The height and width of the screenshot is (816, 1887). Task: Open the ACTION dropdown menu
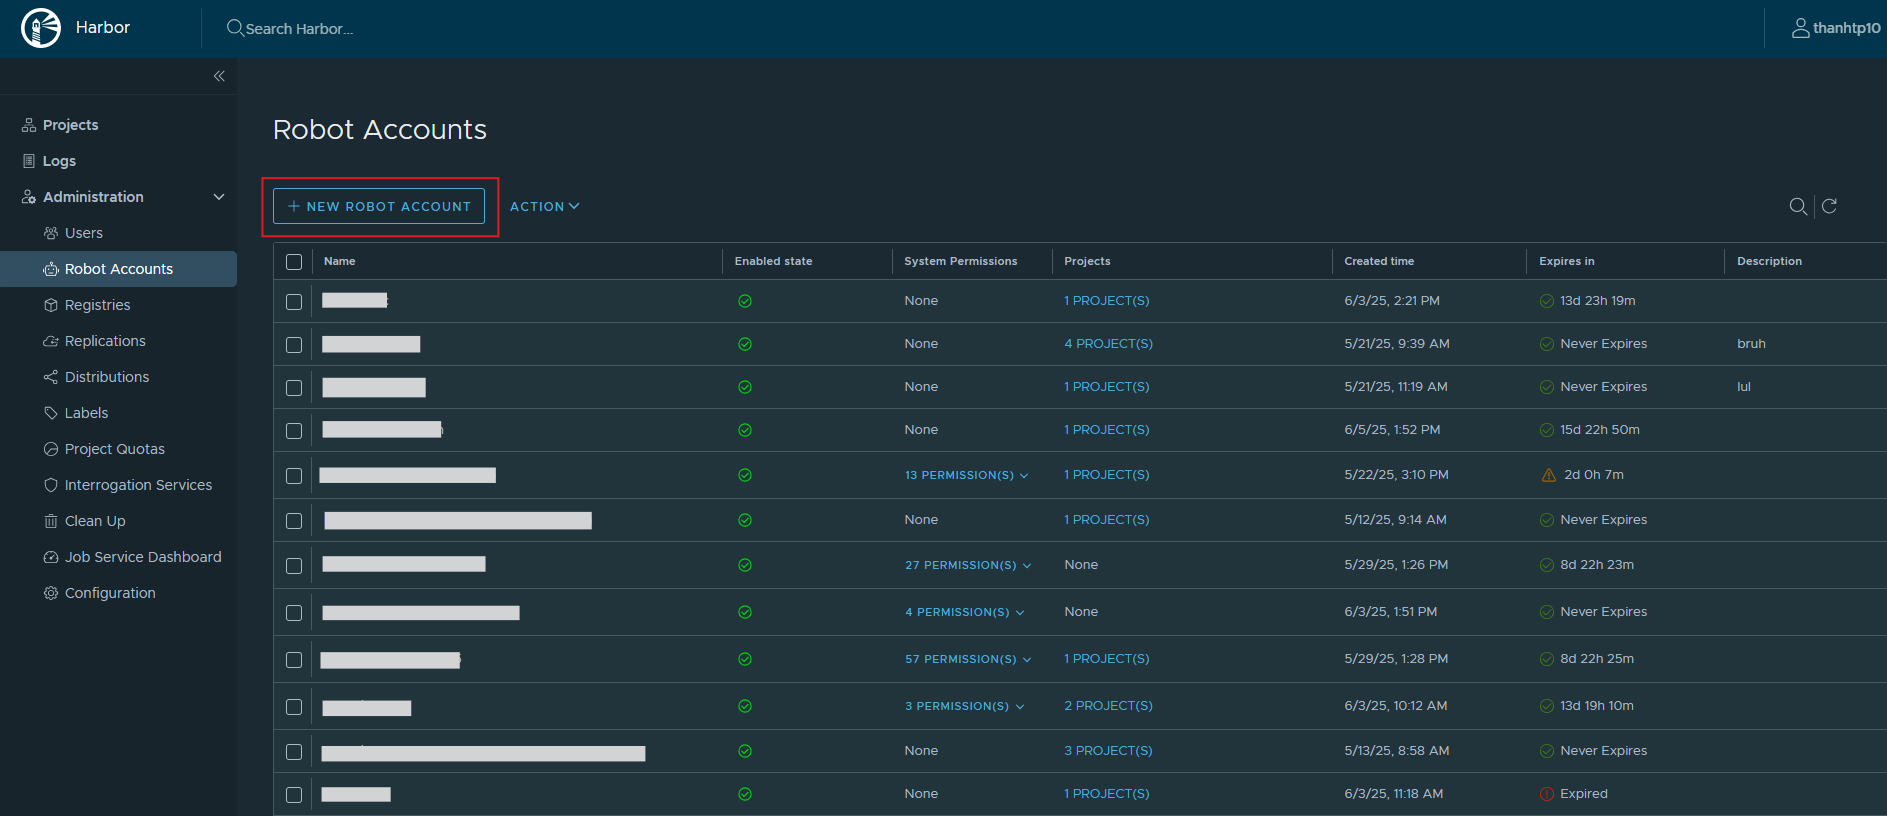point(544,206)
